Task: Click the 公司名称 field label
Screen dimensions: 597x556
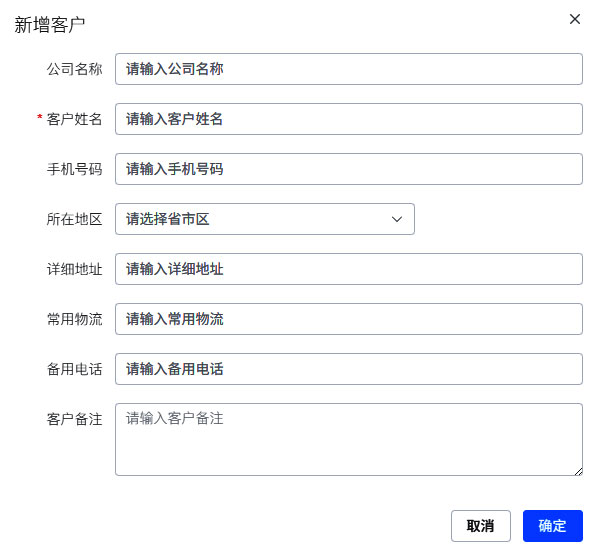Action: (74, 69)
